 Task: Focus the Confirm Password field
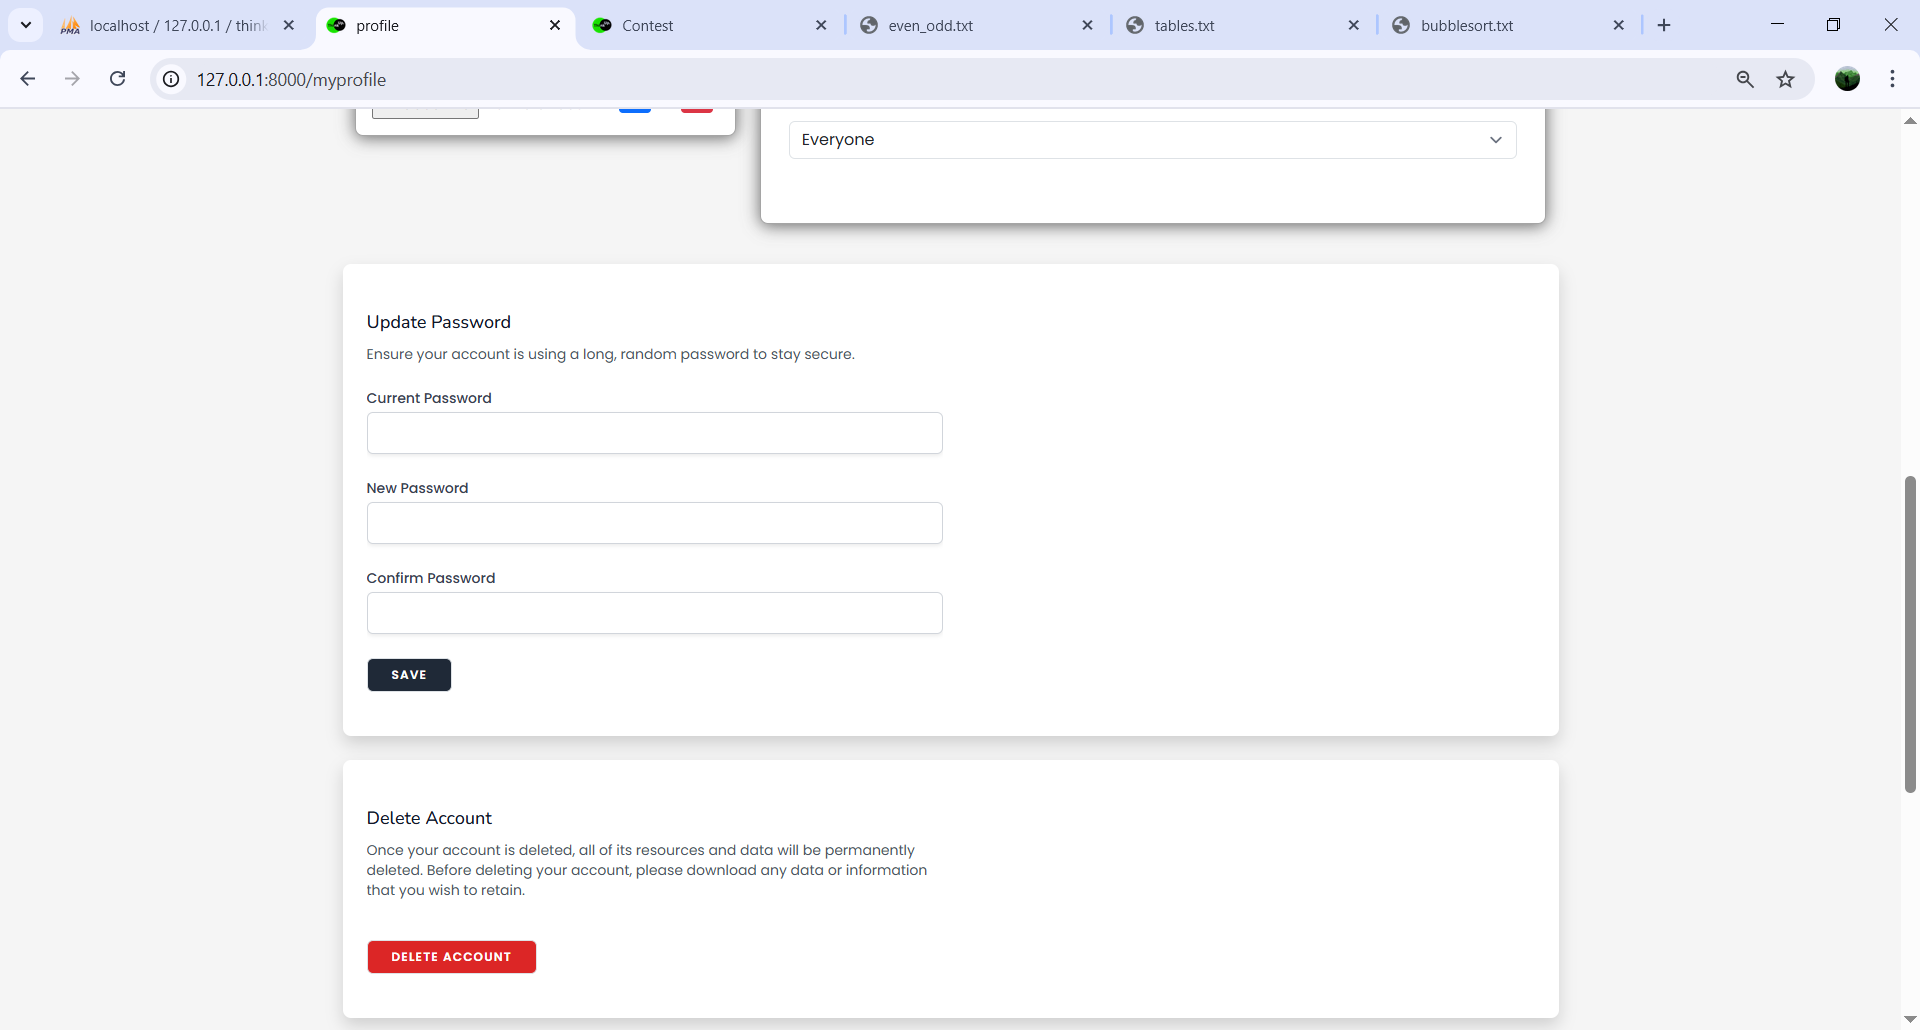(x=654, y=613)
